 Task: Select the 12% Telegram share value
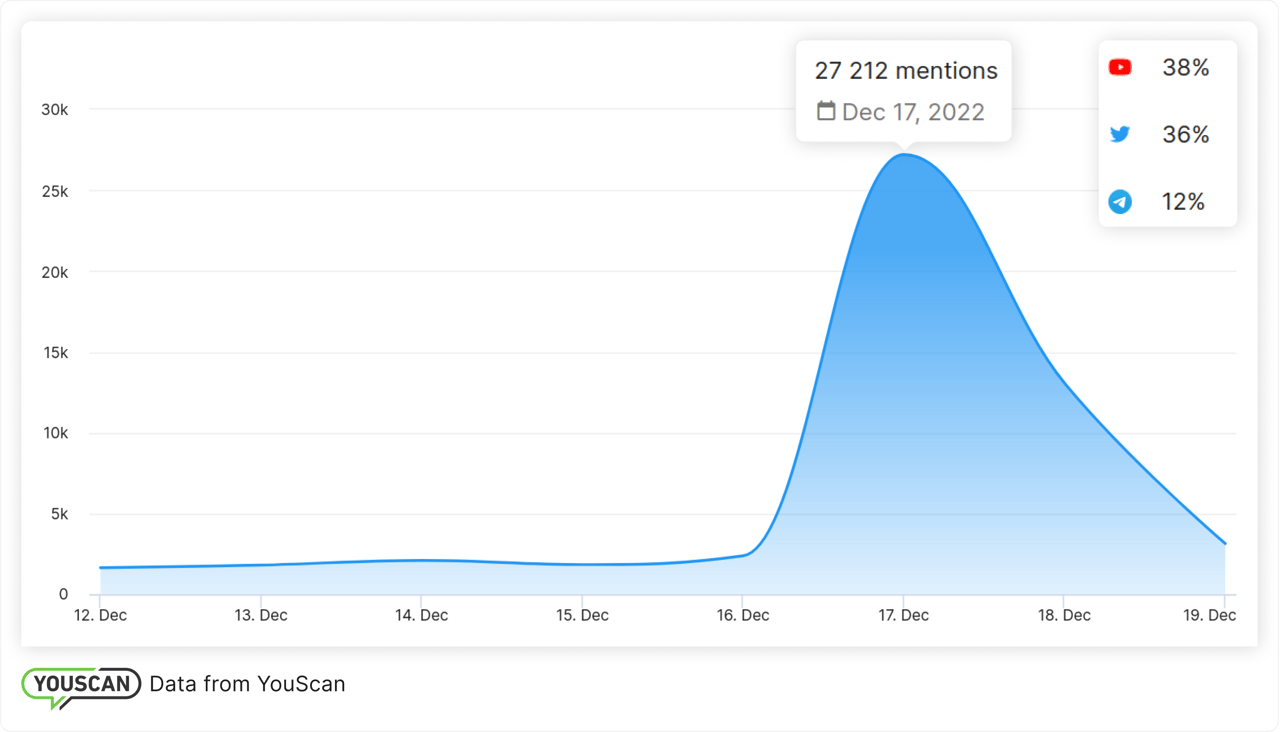click(x=1183, y=202)
